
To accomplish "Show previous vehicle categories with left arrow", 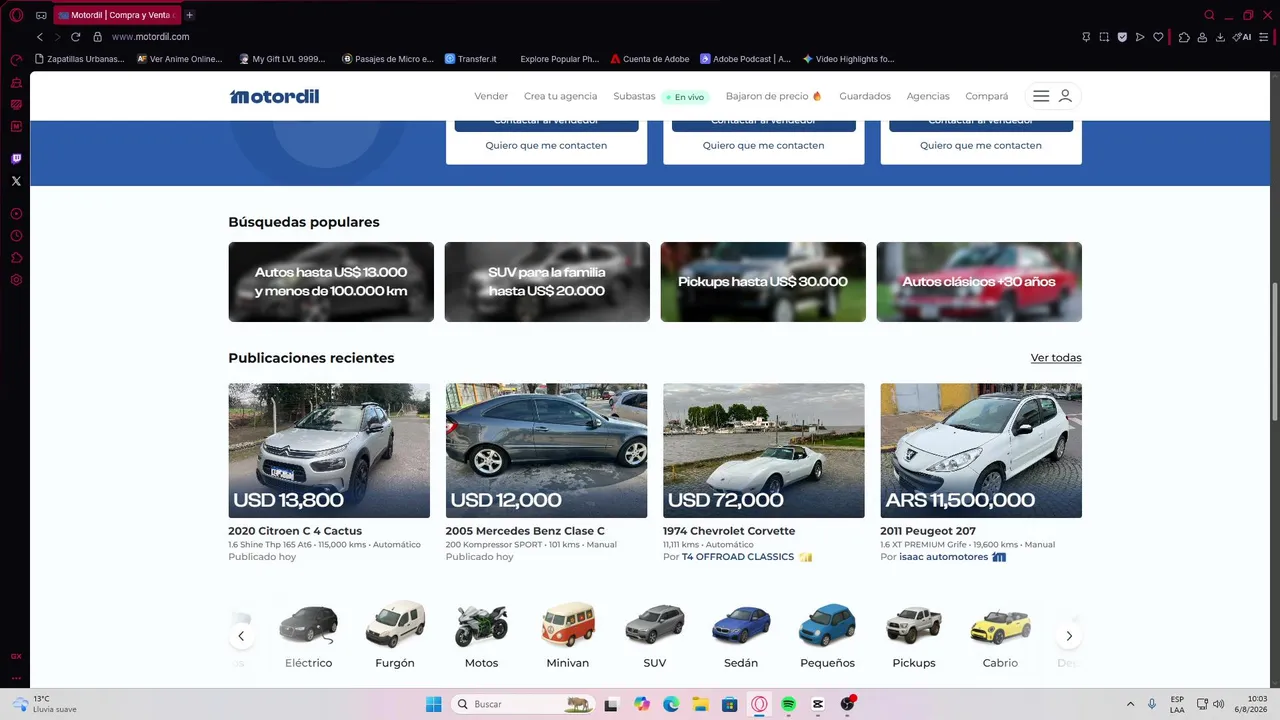I will click(241, 636).
